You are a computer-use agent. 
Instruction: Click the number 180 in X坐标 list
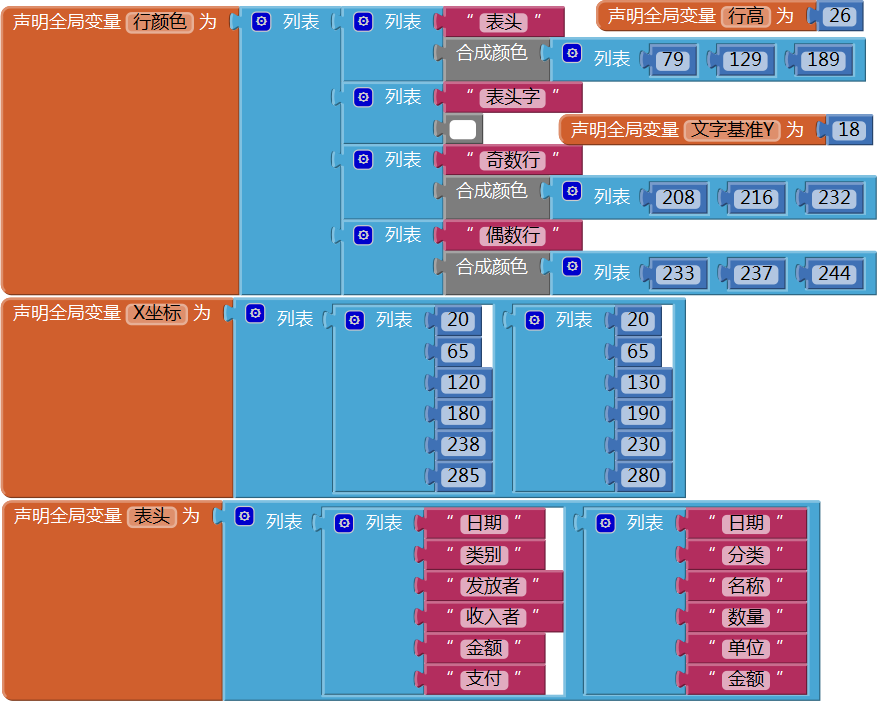(463, 414)
